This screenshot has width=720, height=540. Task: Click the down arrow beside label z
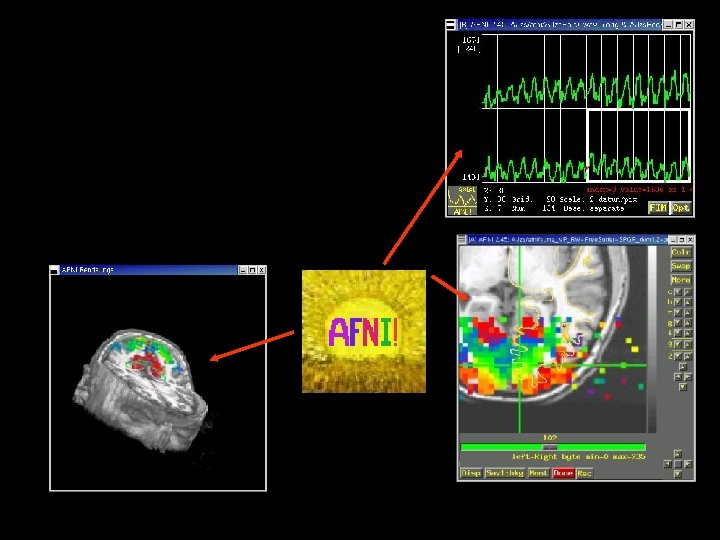point(678,356)
